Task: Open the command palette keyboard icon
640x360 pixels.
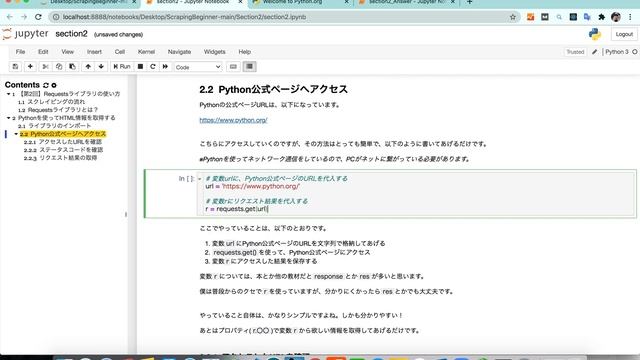Action: click(233, 67)
